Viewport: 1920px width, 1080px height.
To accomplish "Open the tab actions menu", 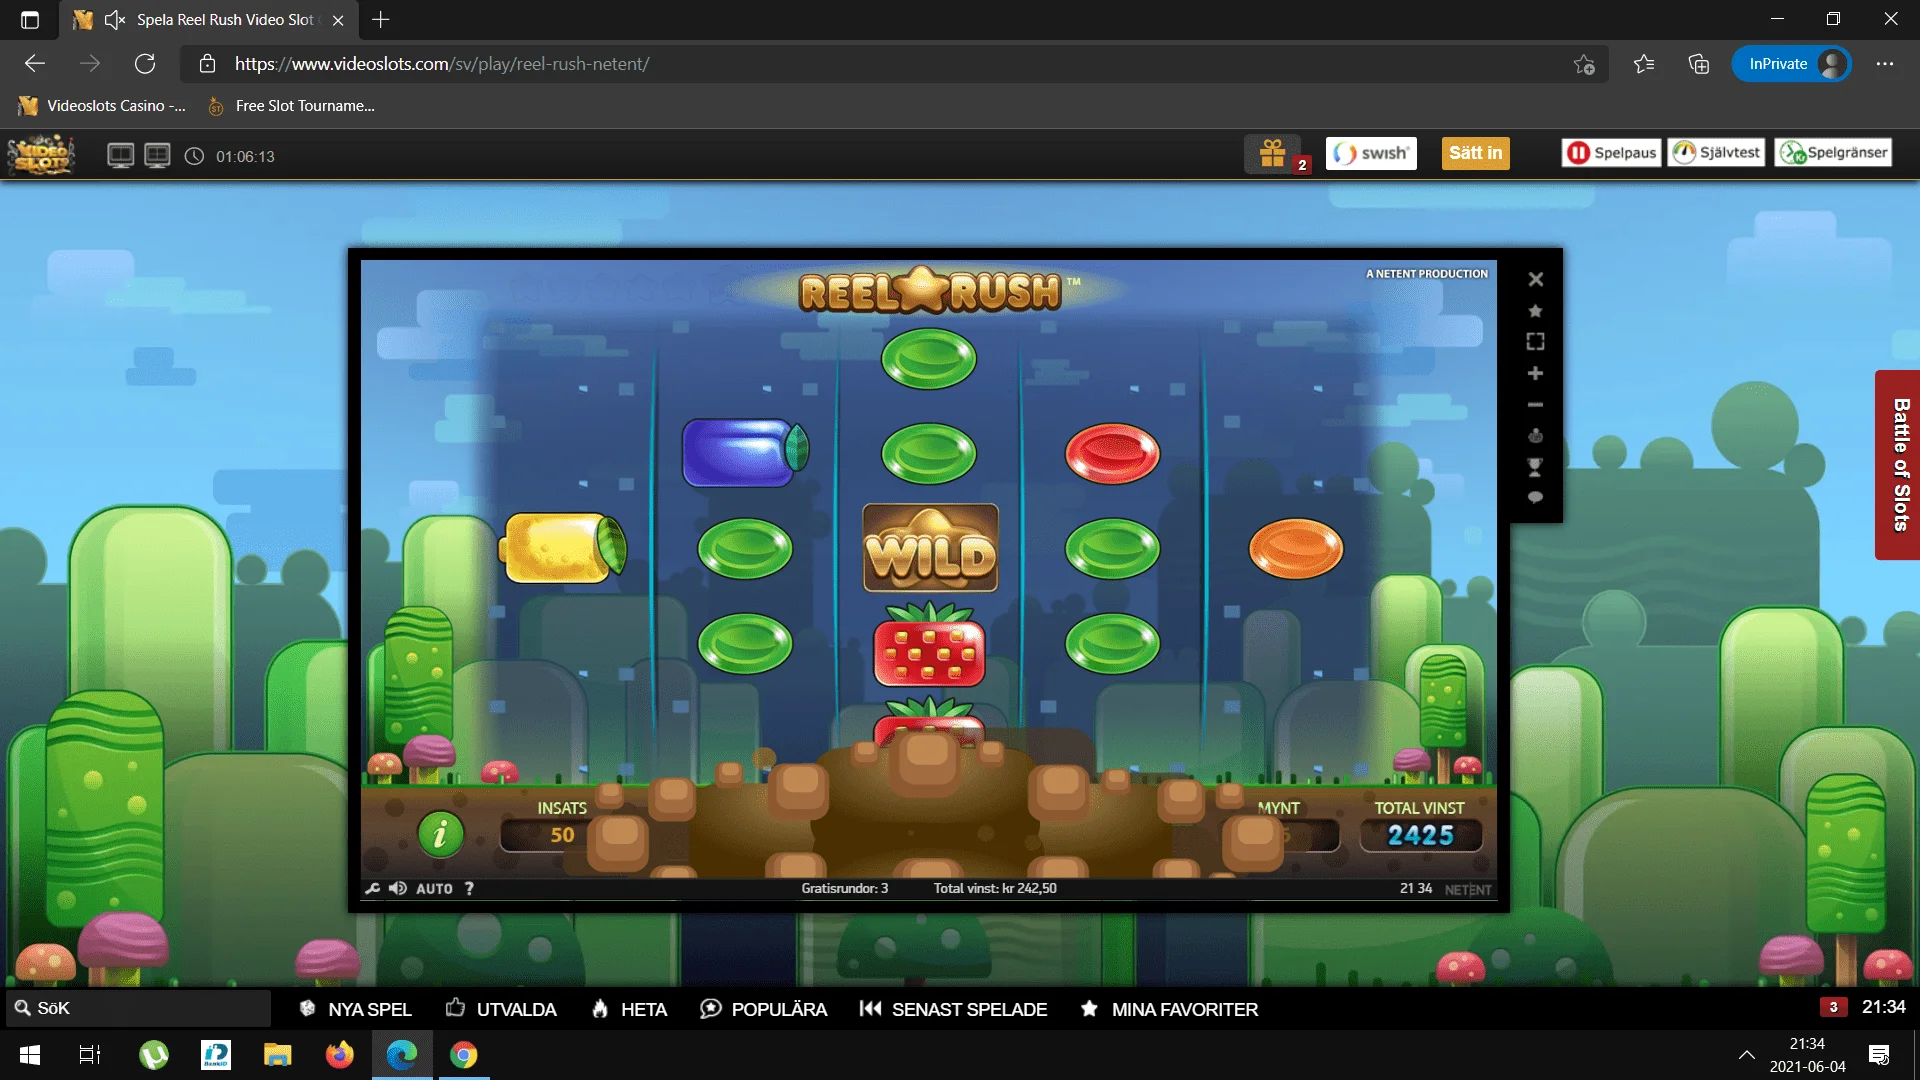I will [x=30, y=20].
